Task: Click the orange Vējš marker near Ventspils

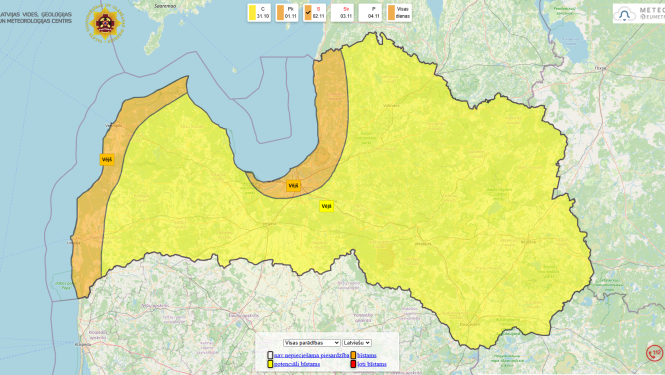Action: pyautogui.click(x=107, y=160)
